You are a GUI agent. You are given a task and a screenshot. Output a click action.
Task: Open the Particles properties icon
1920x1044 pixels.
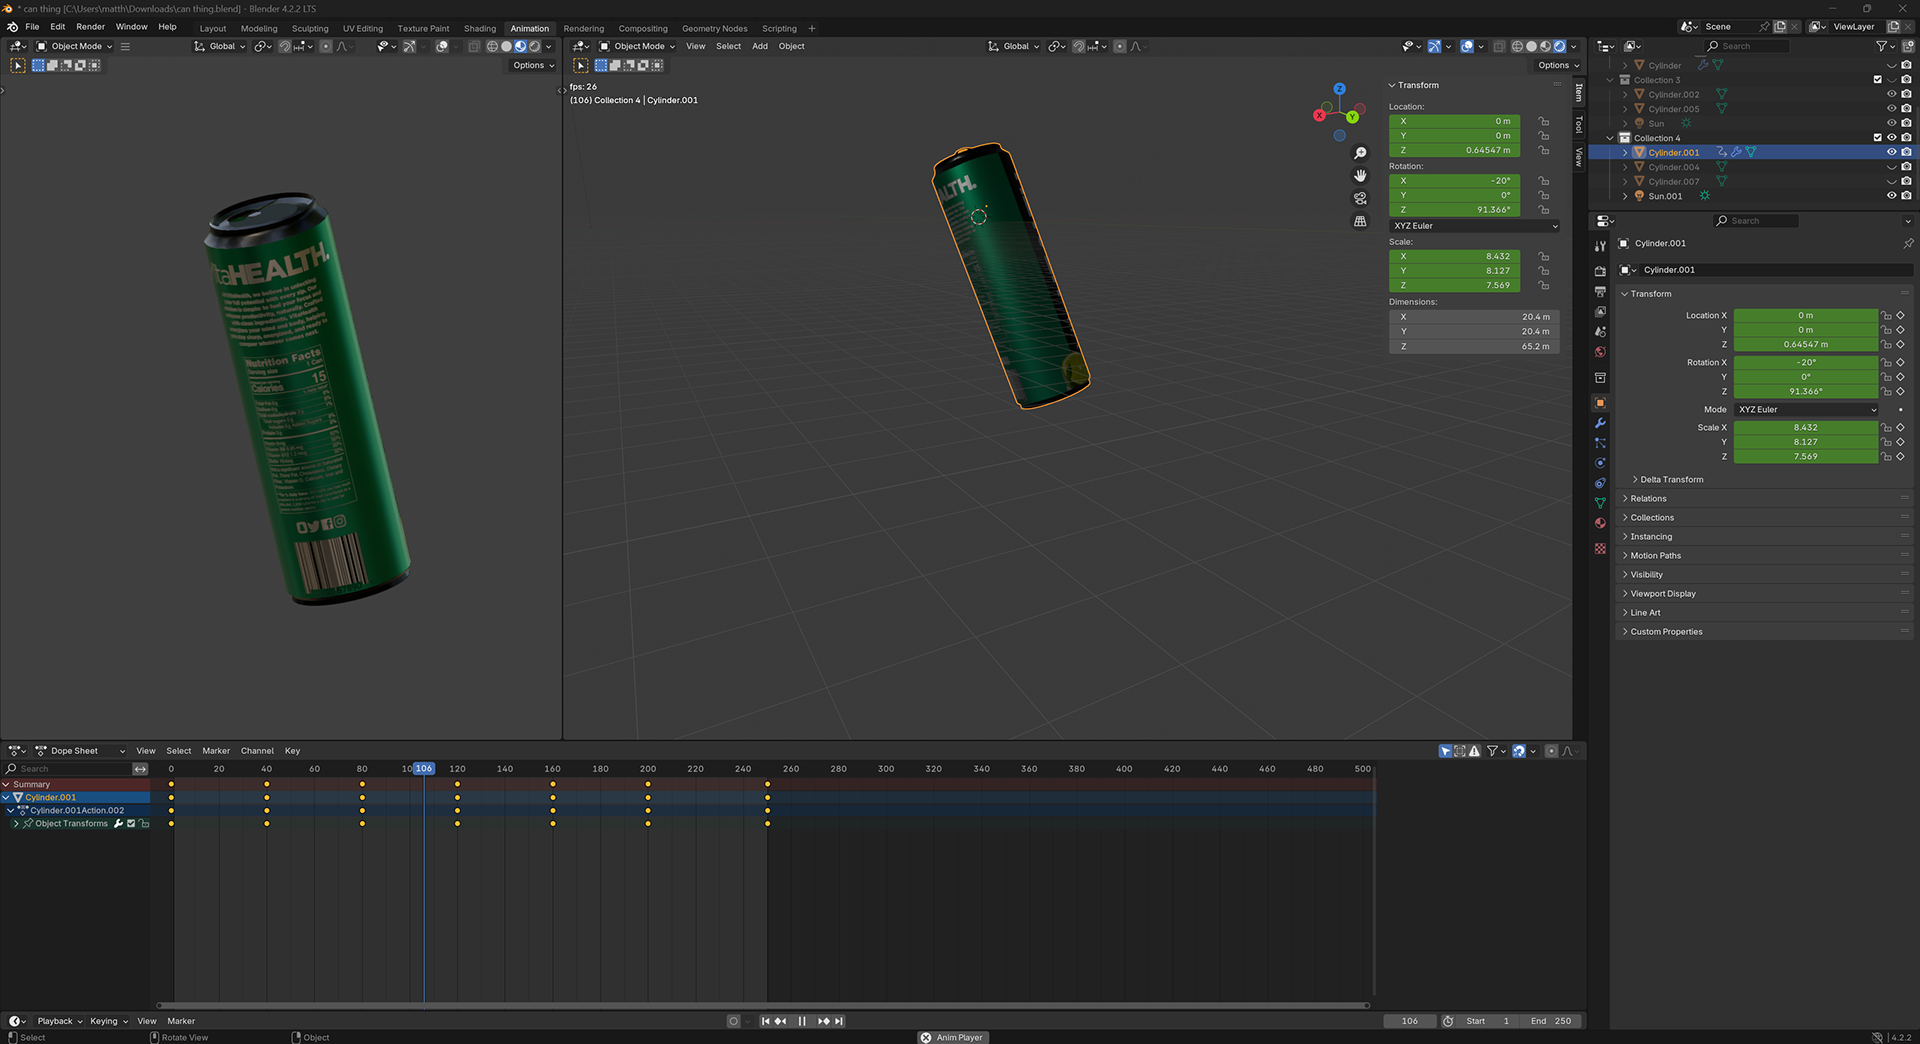pos(1600,443)
